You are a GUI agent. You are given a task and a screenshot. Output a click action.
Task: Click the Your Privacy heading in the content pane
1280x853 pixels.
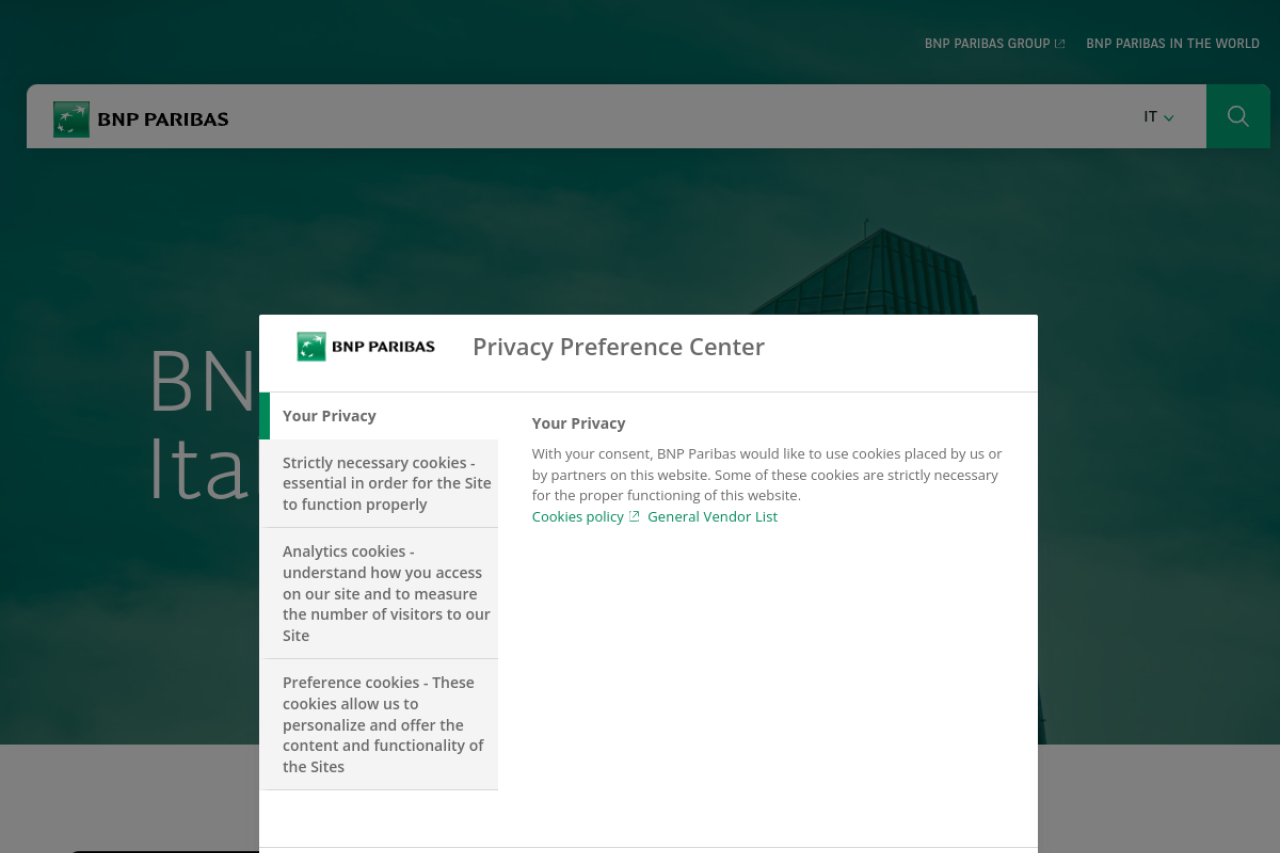(579, 423)
